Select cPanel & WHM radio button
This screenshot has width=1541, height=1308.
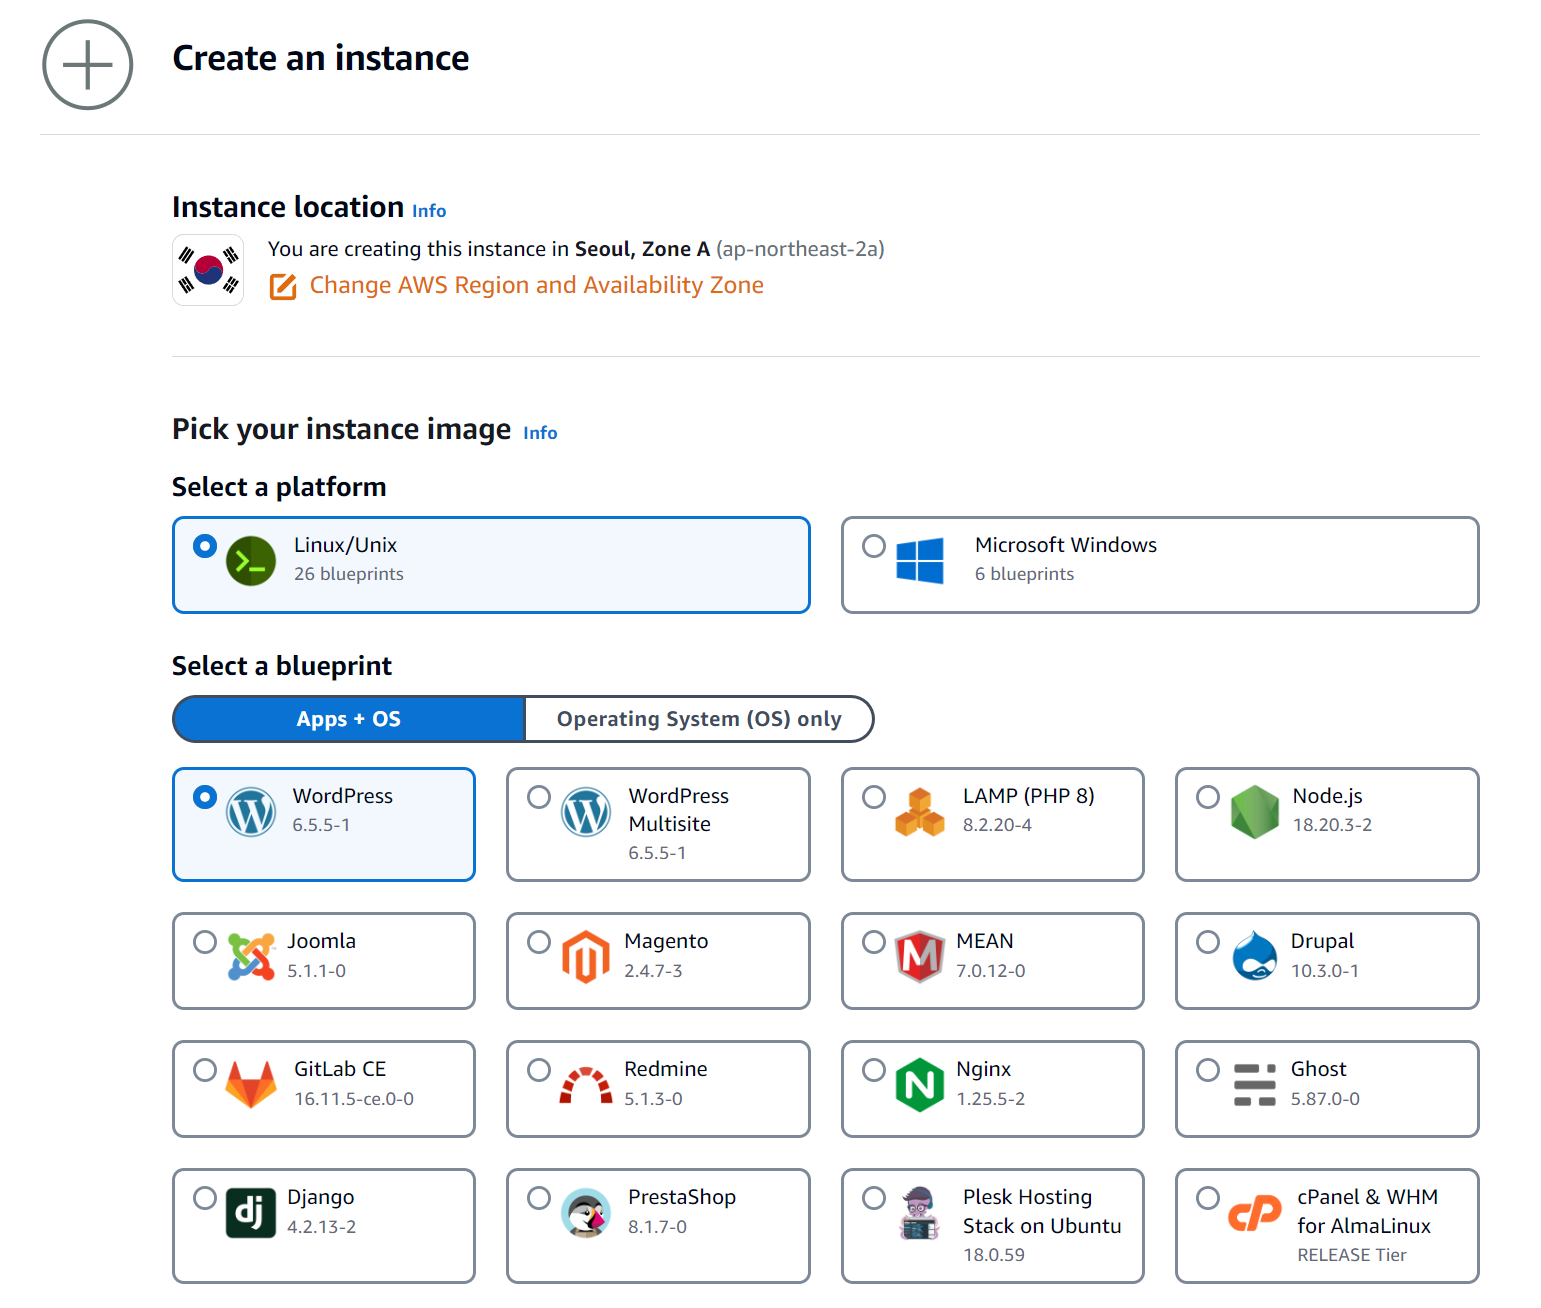1208,1198
